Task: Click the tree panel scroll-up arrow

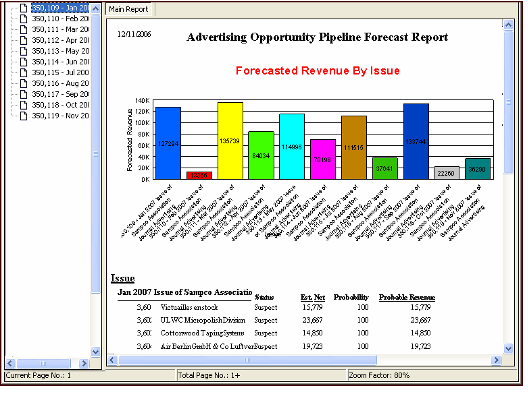Action: click(96, 8)
